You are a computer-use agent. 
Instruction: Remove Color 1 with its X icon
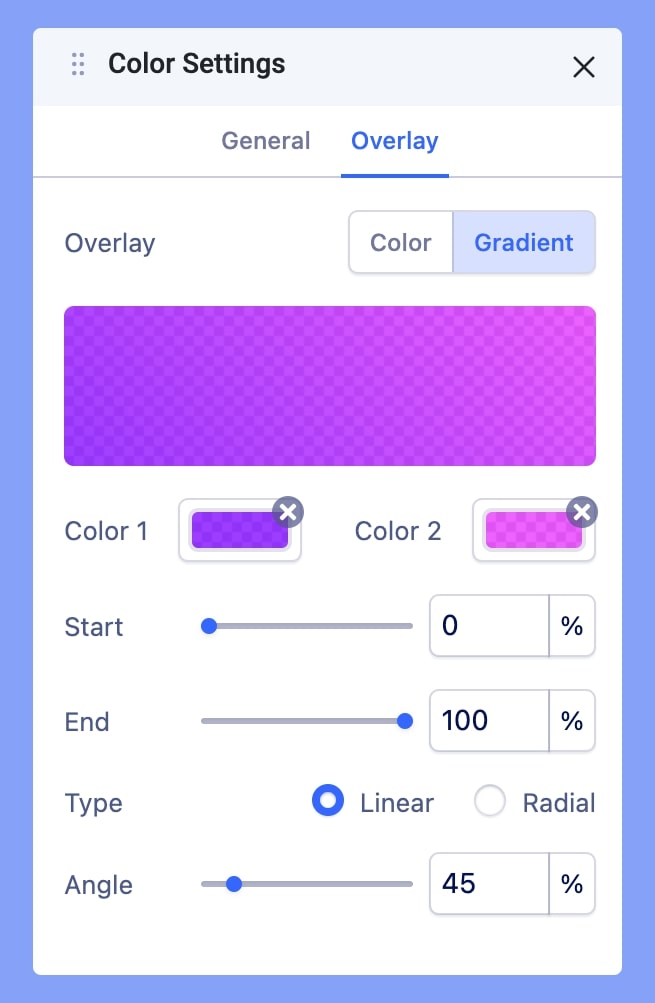(288, 513)
